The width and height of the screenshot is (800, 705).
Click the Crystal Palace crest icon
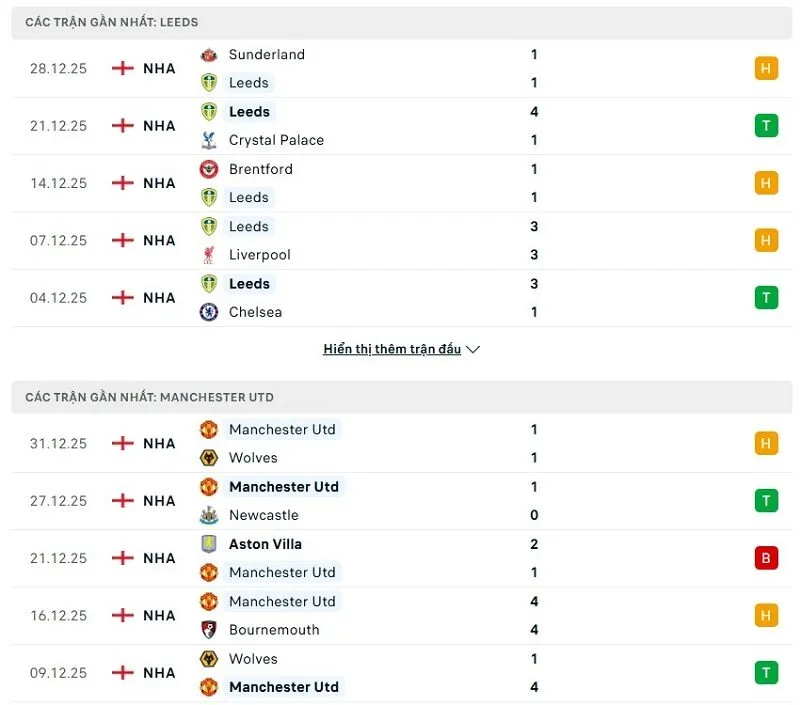[x=211, y=140]
